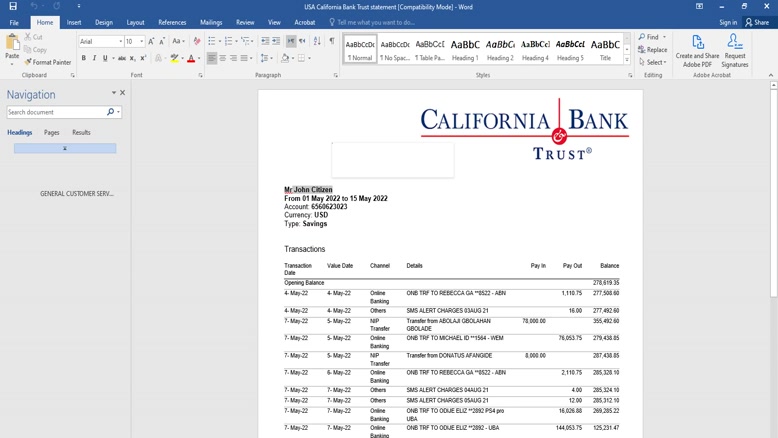Toggle Italic formatting

pos(95,59)
